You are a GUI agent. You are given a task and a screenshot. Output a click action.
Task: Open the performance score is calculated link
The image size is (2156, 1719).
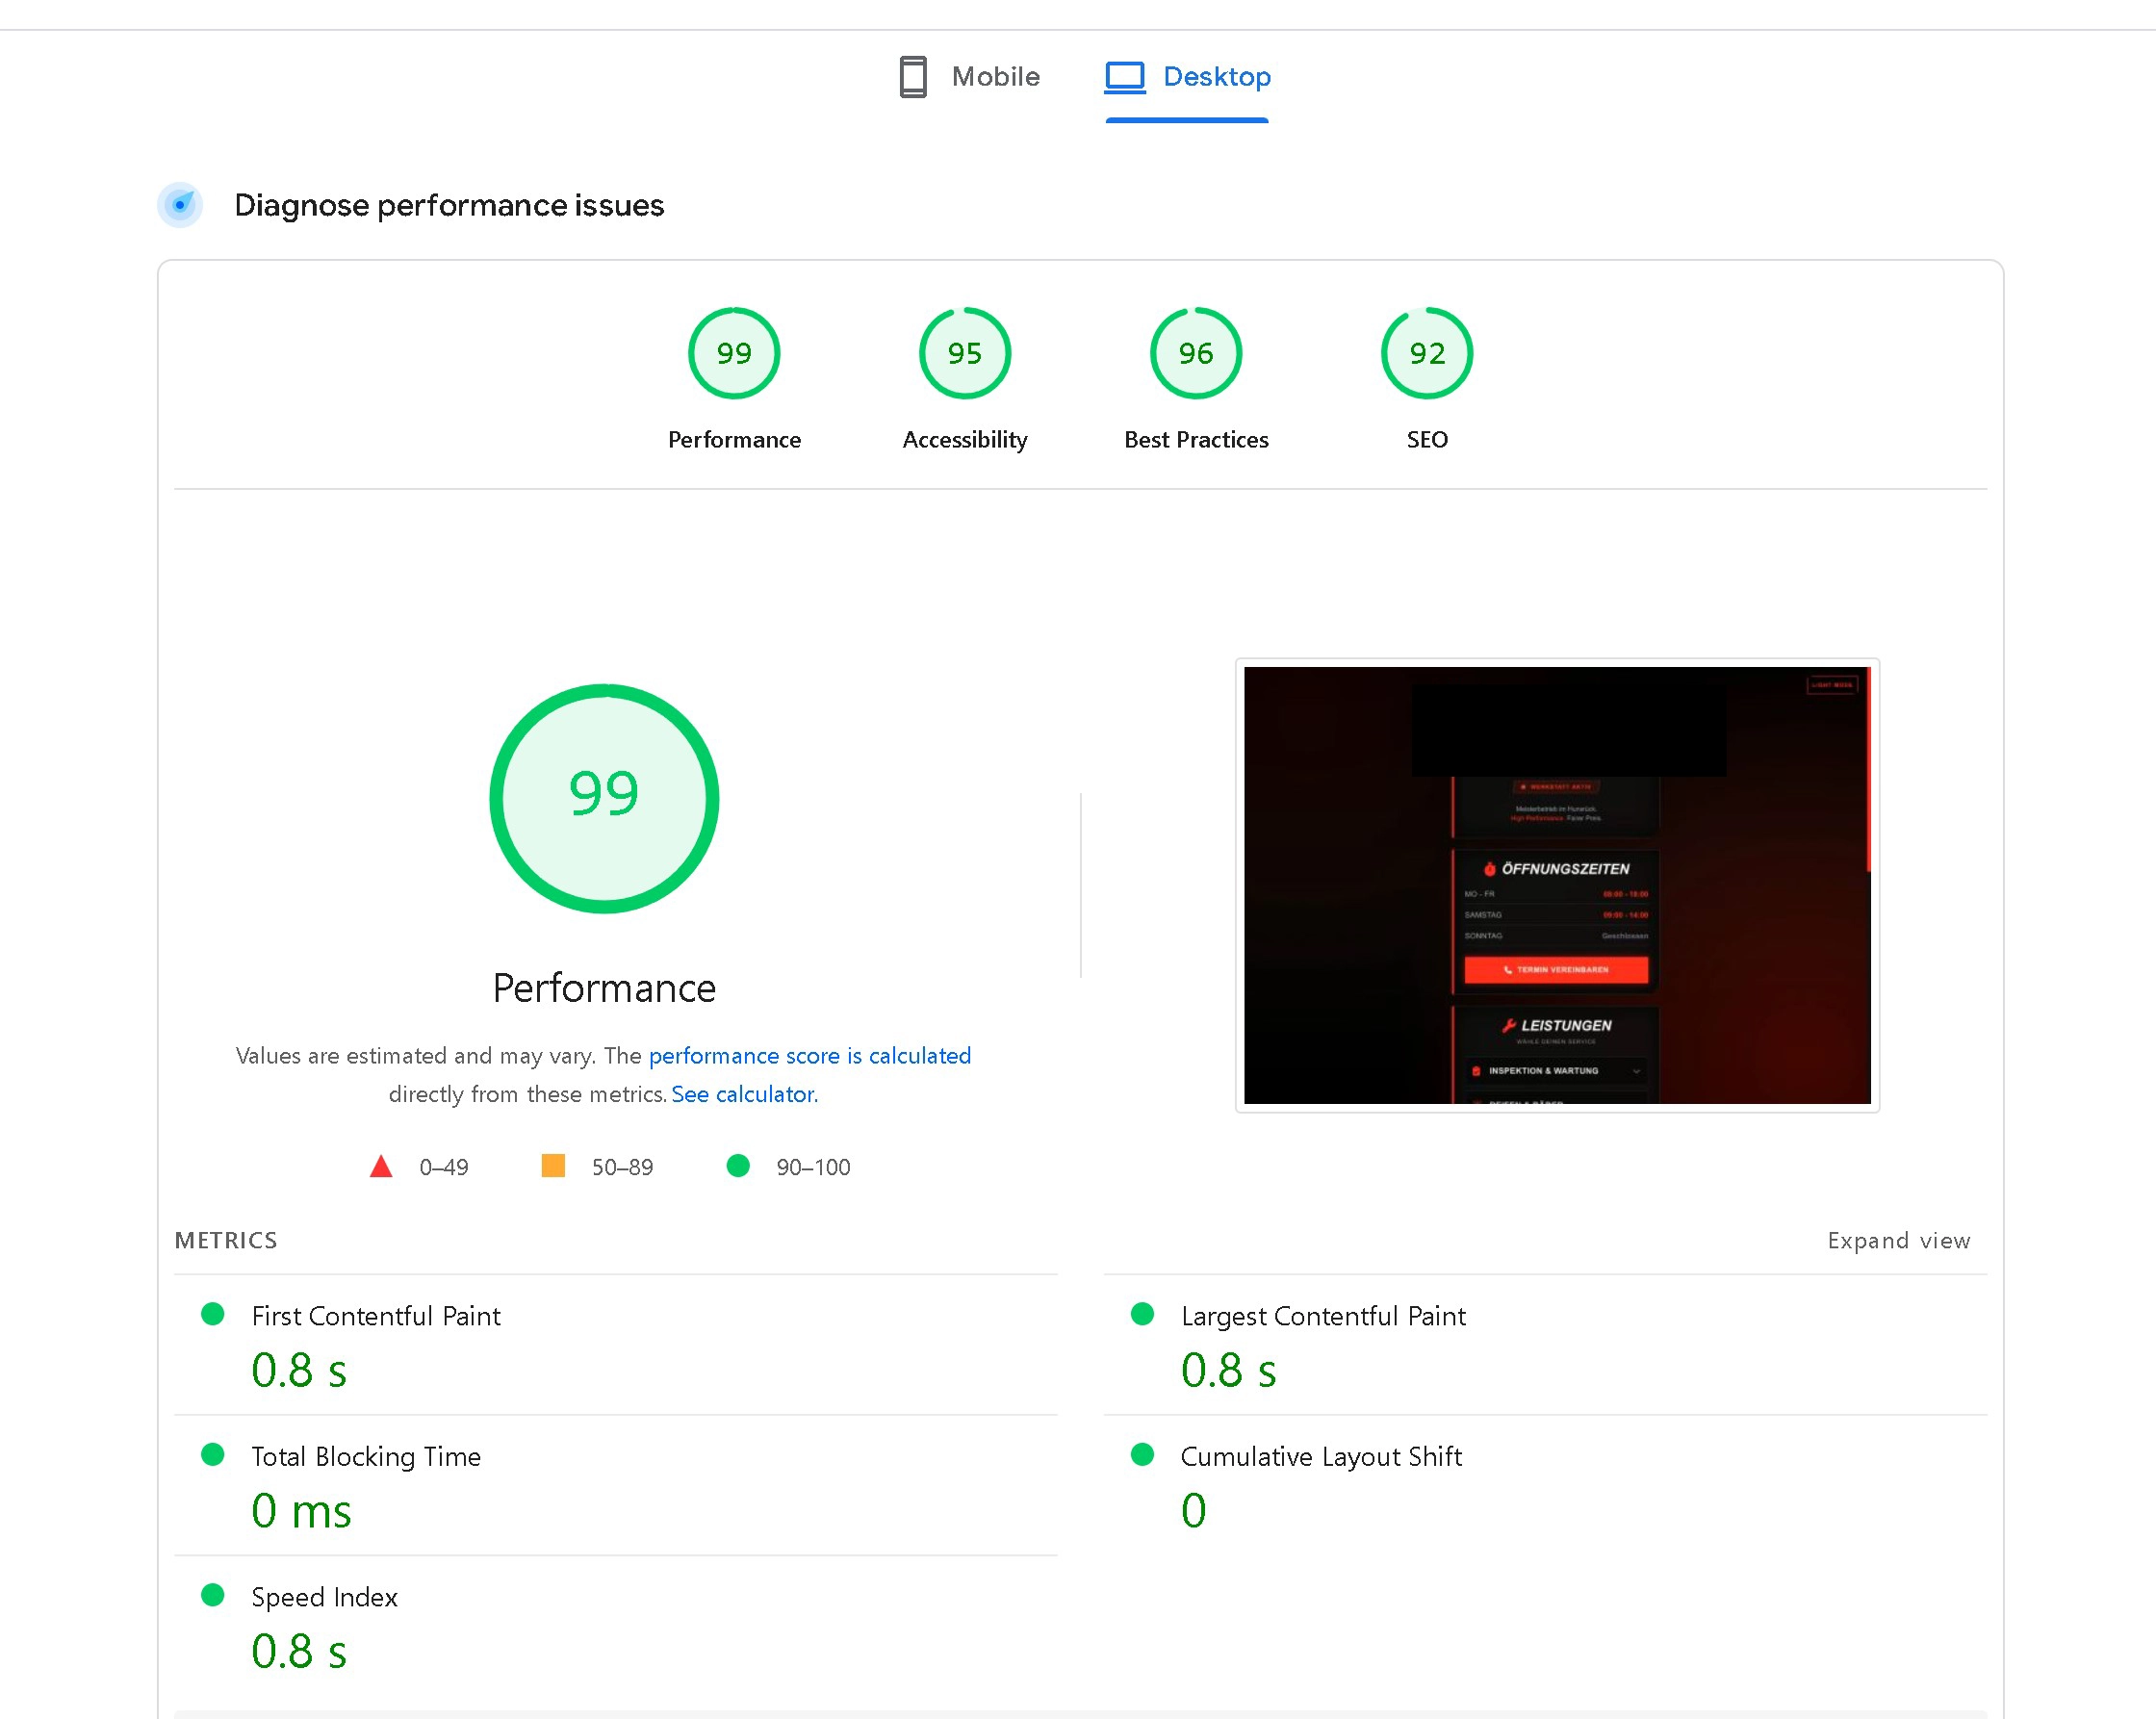pyautogui.click(x=810, y=1056)
